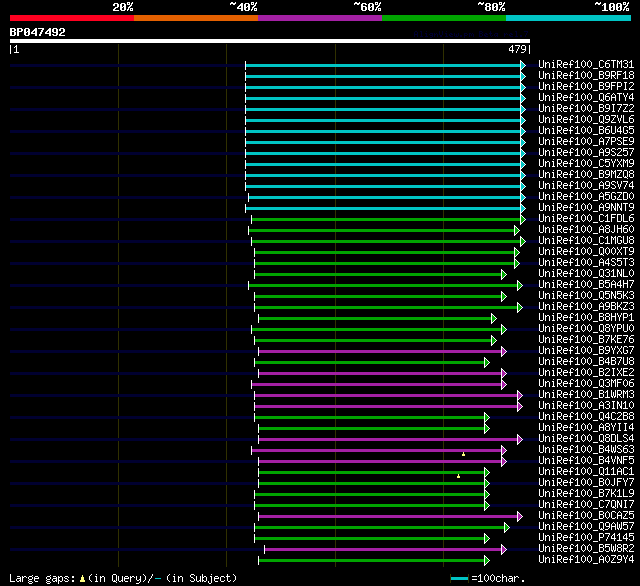Click the purple alignment bar for B9YXG7
This screenshot has width=640, height=586.
tap(380, 351)
